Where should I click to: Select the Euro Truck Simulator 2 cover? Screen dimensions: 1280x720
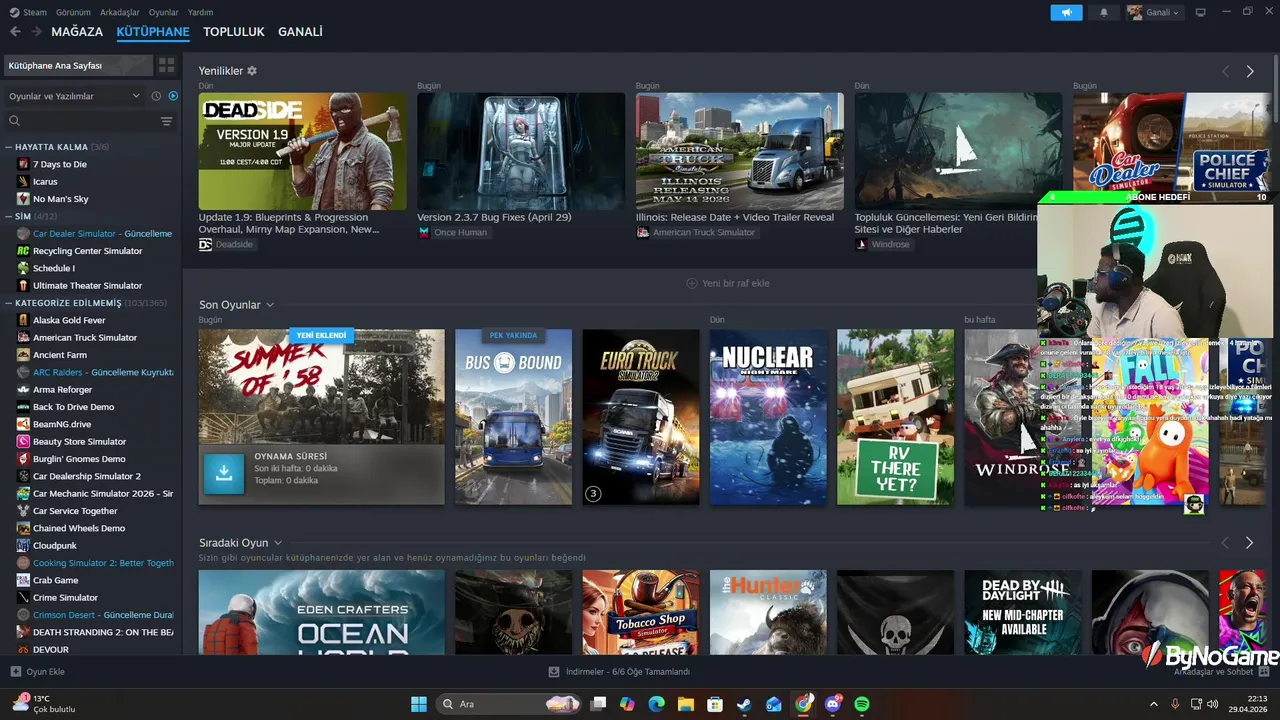tap(641, 417)
